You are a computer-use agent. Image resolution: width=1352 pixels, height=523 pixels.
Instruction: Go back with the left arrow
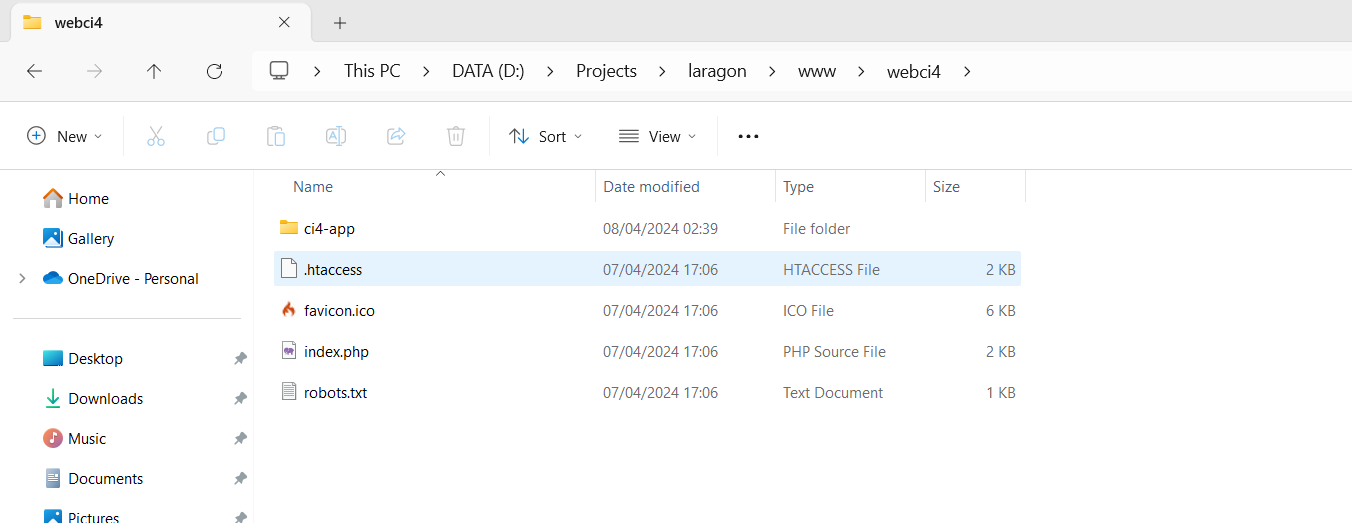pos(34,71)
